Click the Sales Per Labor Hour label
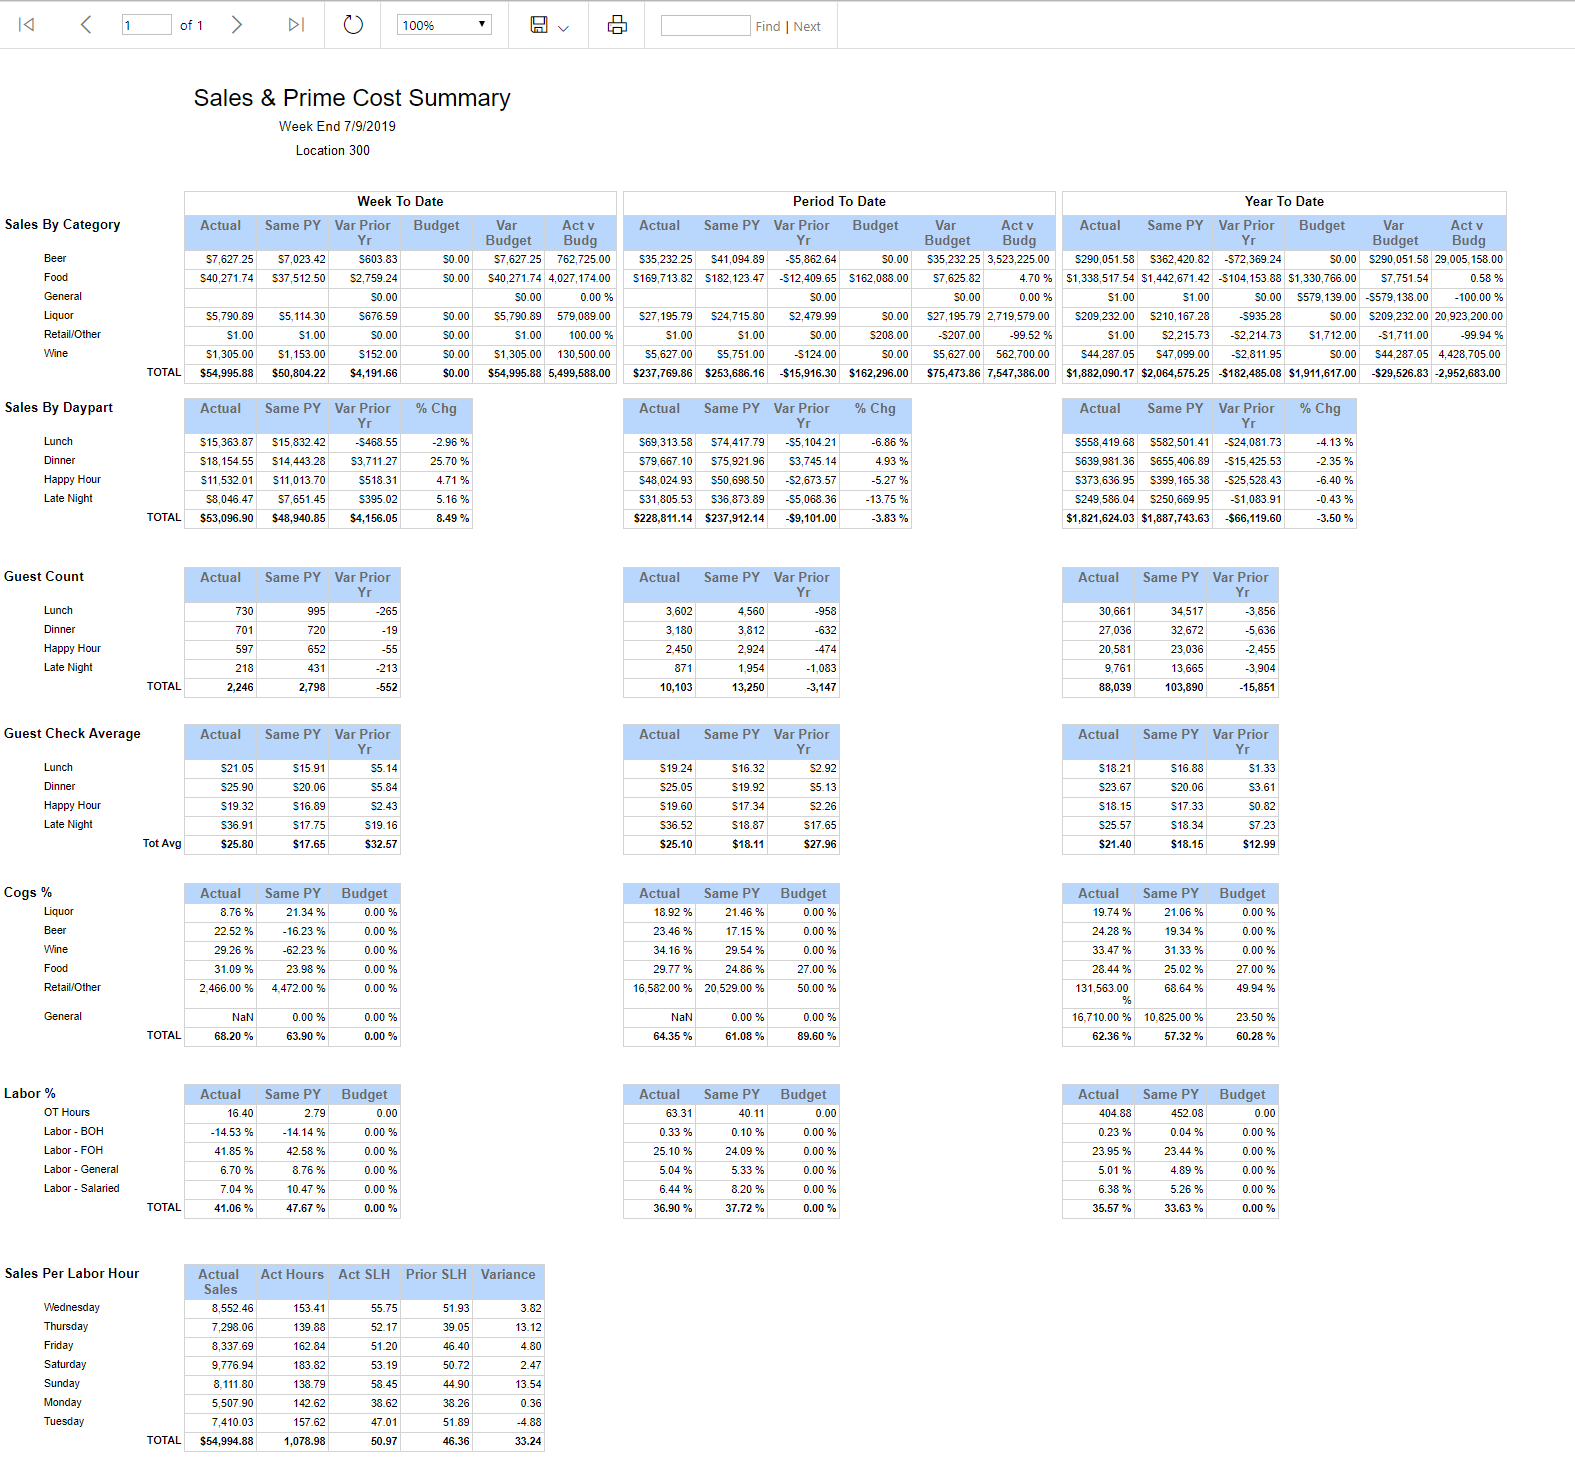 [72, 1273]
